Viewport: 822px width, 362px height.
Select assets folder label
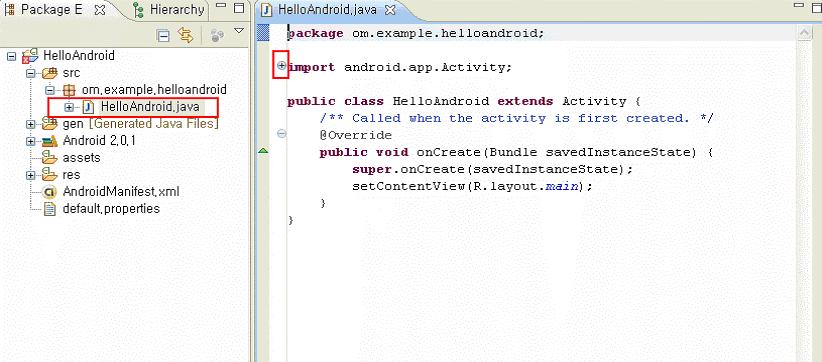click(x=81, y=158)
